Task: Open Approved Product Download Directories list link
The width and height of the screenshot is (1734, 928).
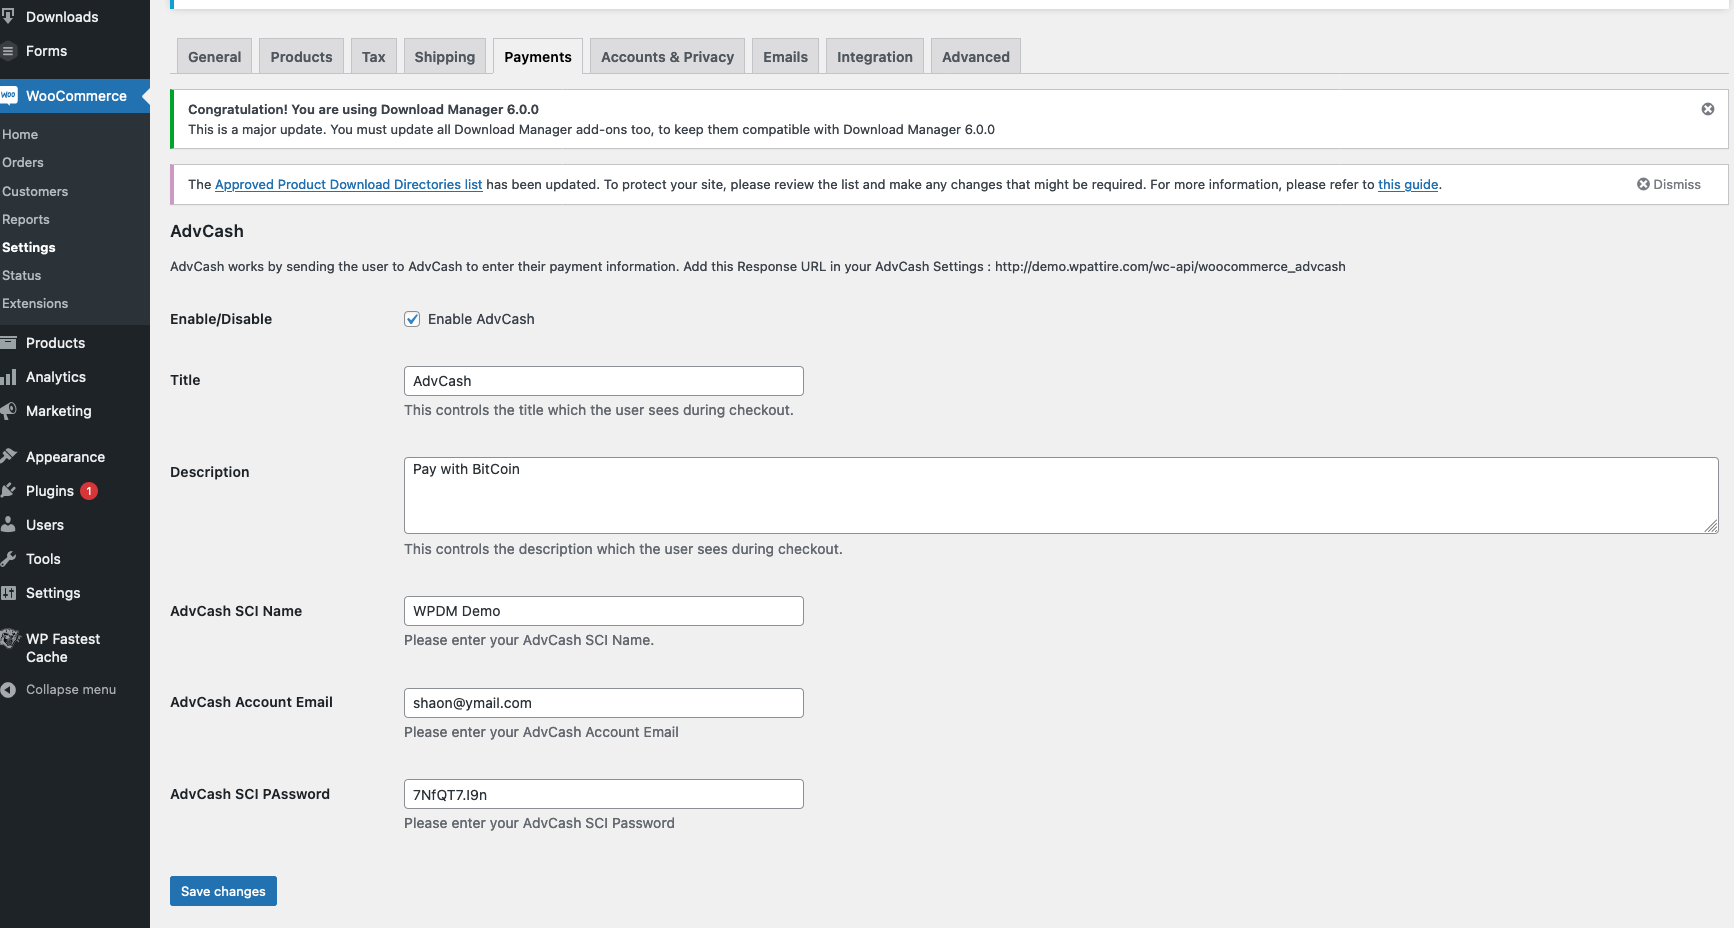Action: tap(348, 185)
